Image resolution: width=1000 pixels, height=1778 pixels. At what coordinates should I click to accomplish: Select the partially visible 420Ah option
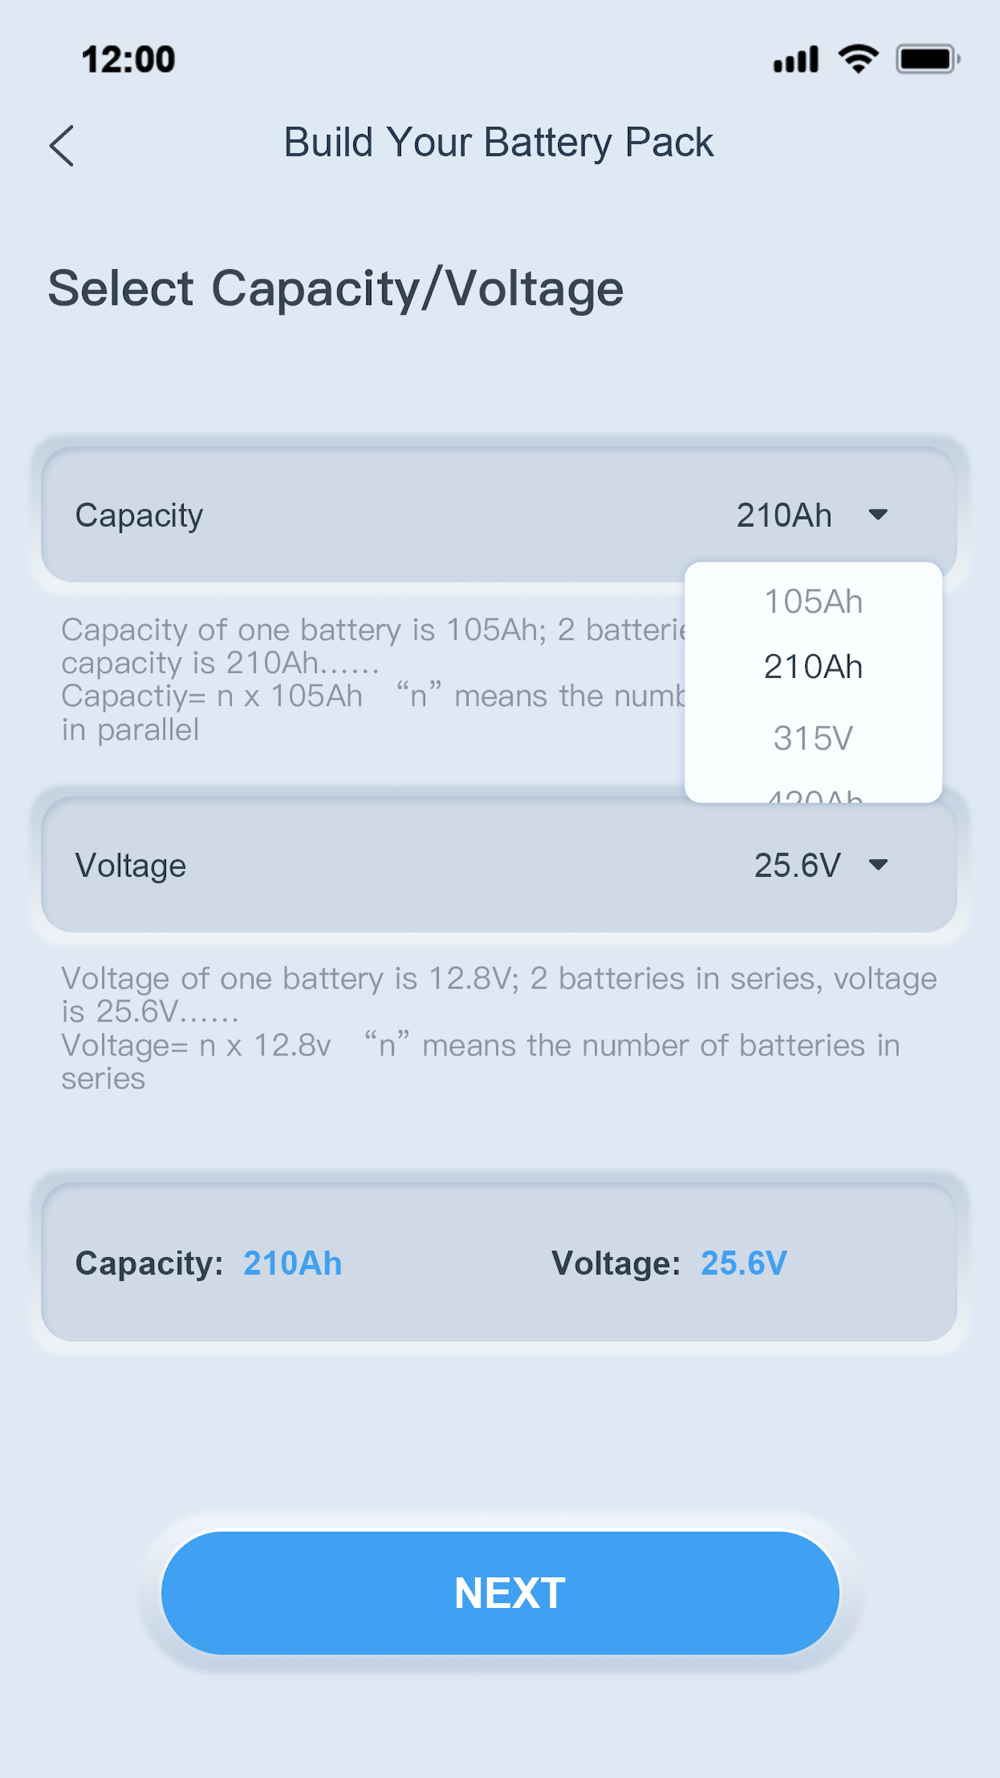(x=813, y=795)
